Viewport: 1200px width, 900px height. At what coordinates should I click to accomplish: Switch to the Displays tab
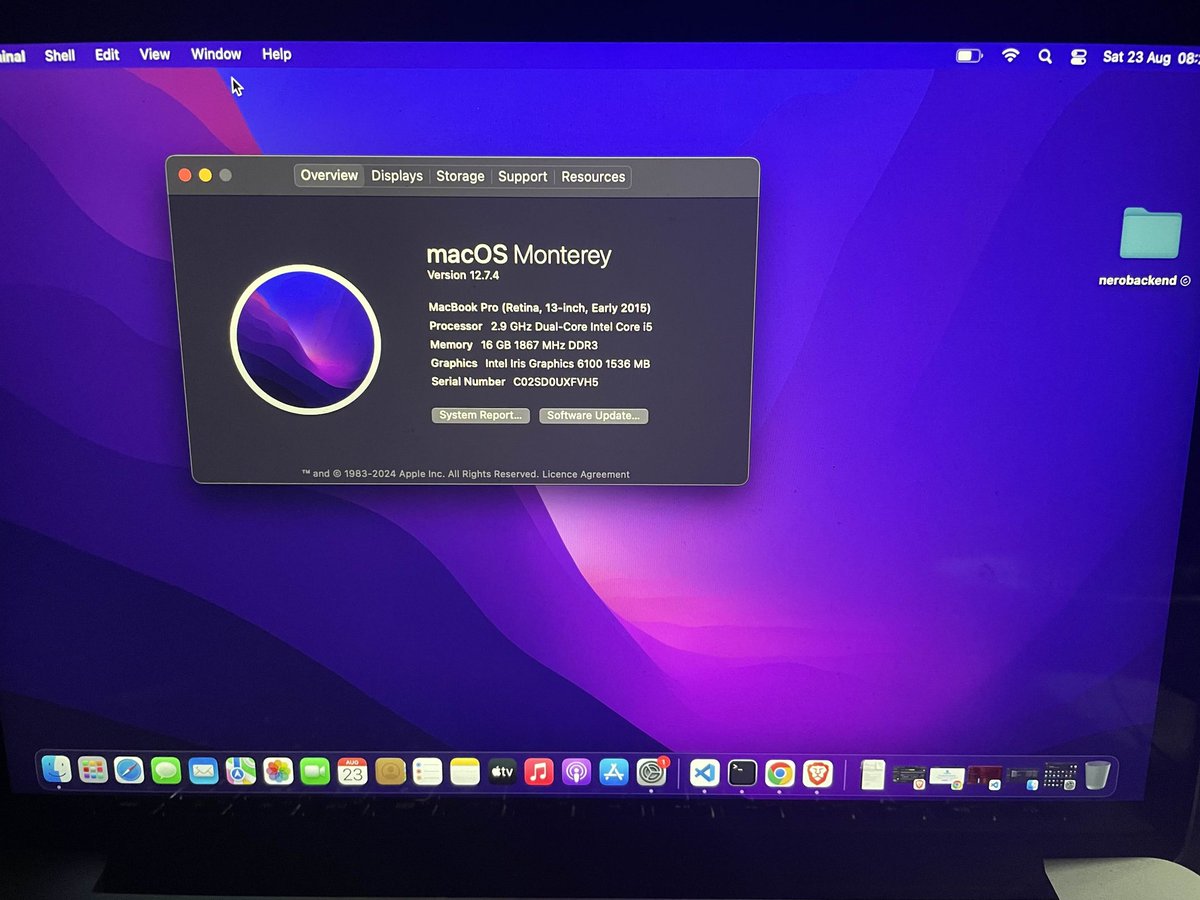pos(397,176)
